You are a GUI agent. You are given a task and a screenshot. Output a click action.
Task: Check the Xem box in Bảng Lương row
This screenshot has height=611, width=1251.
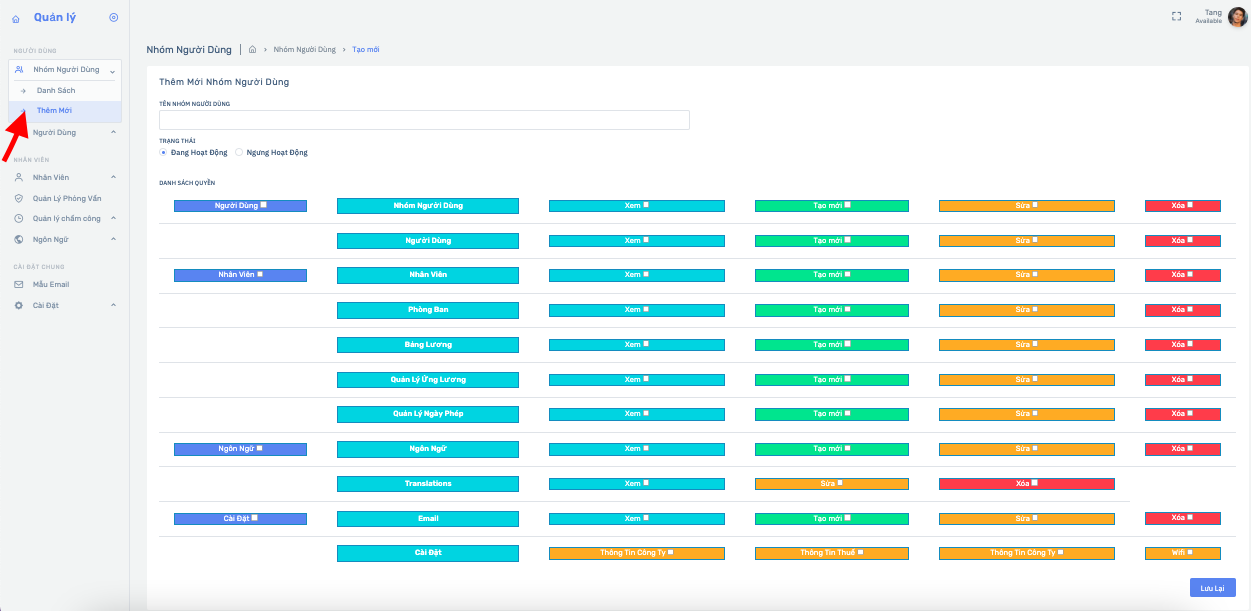click(x=646, y=344)
